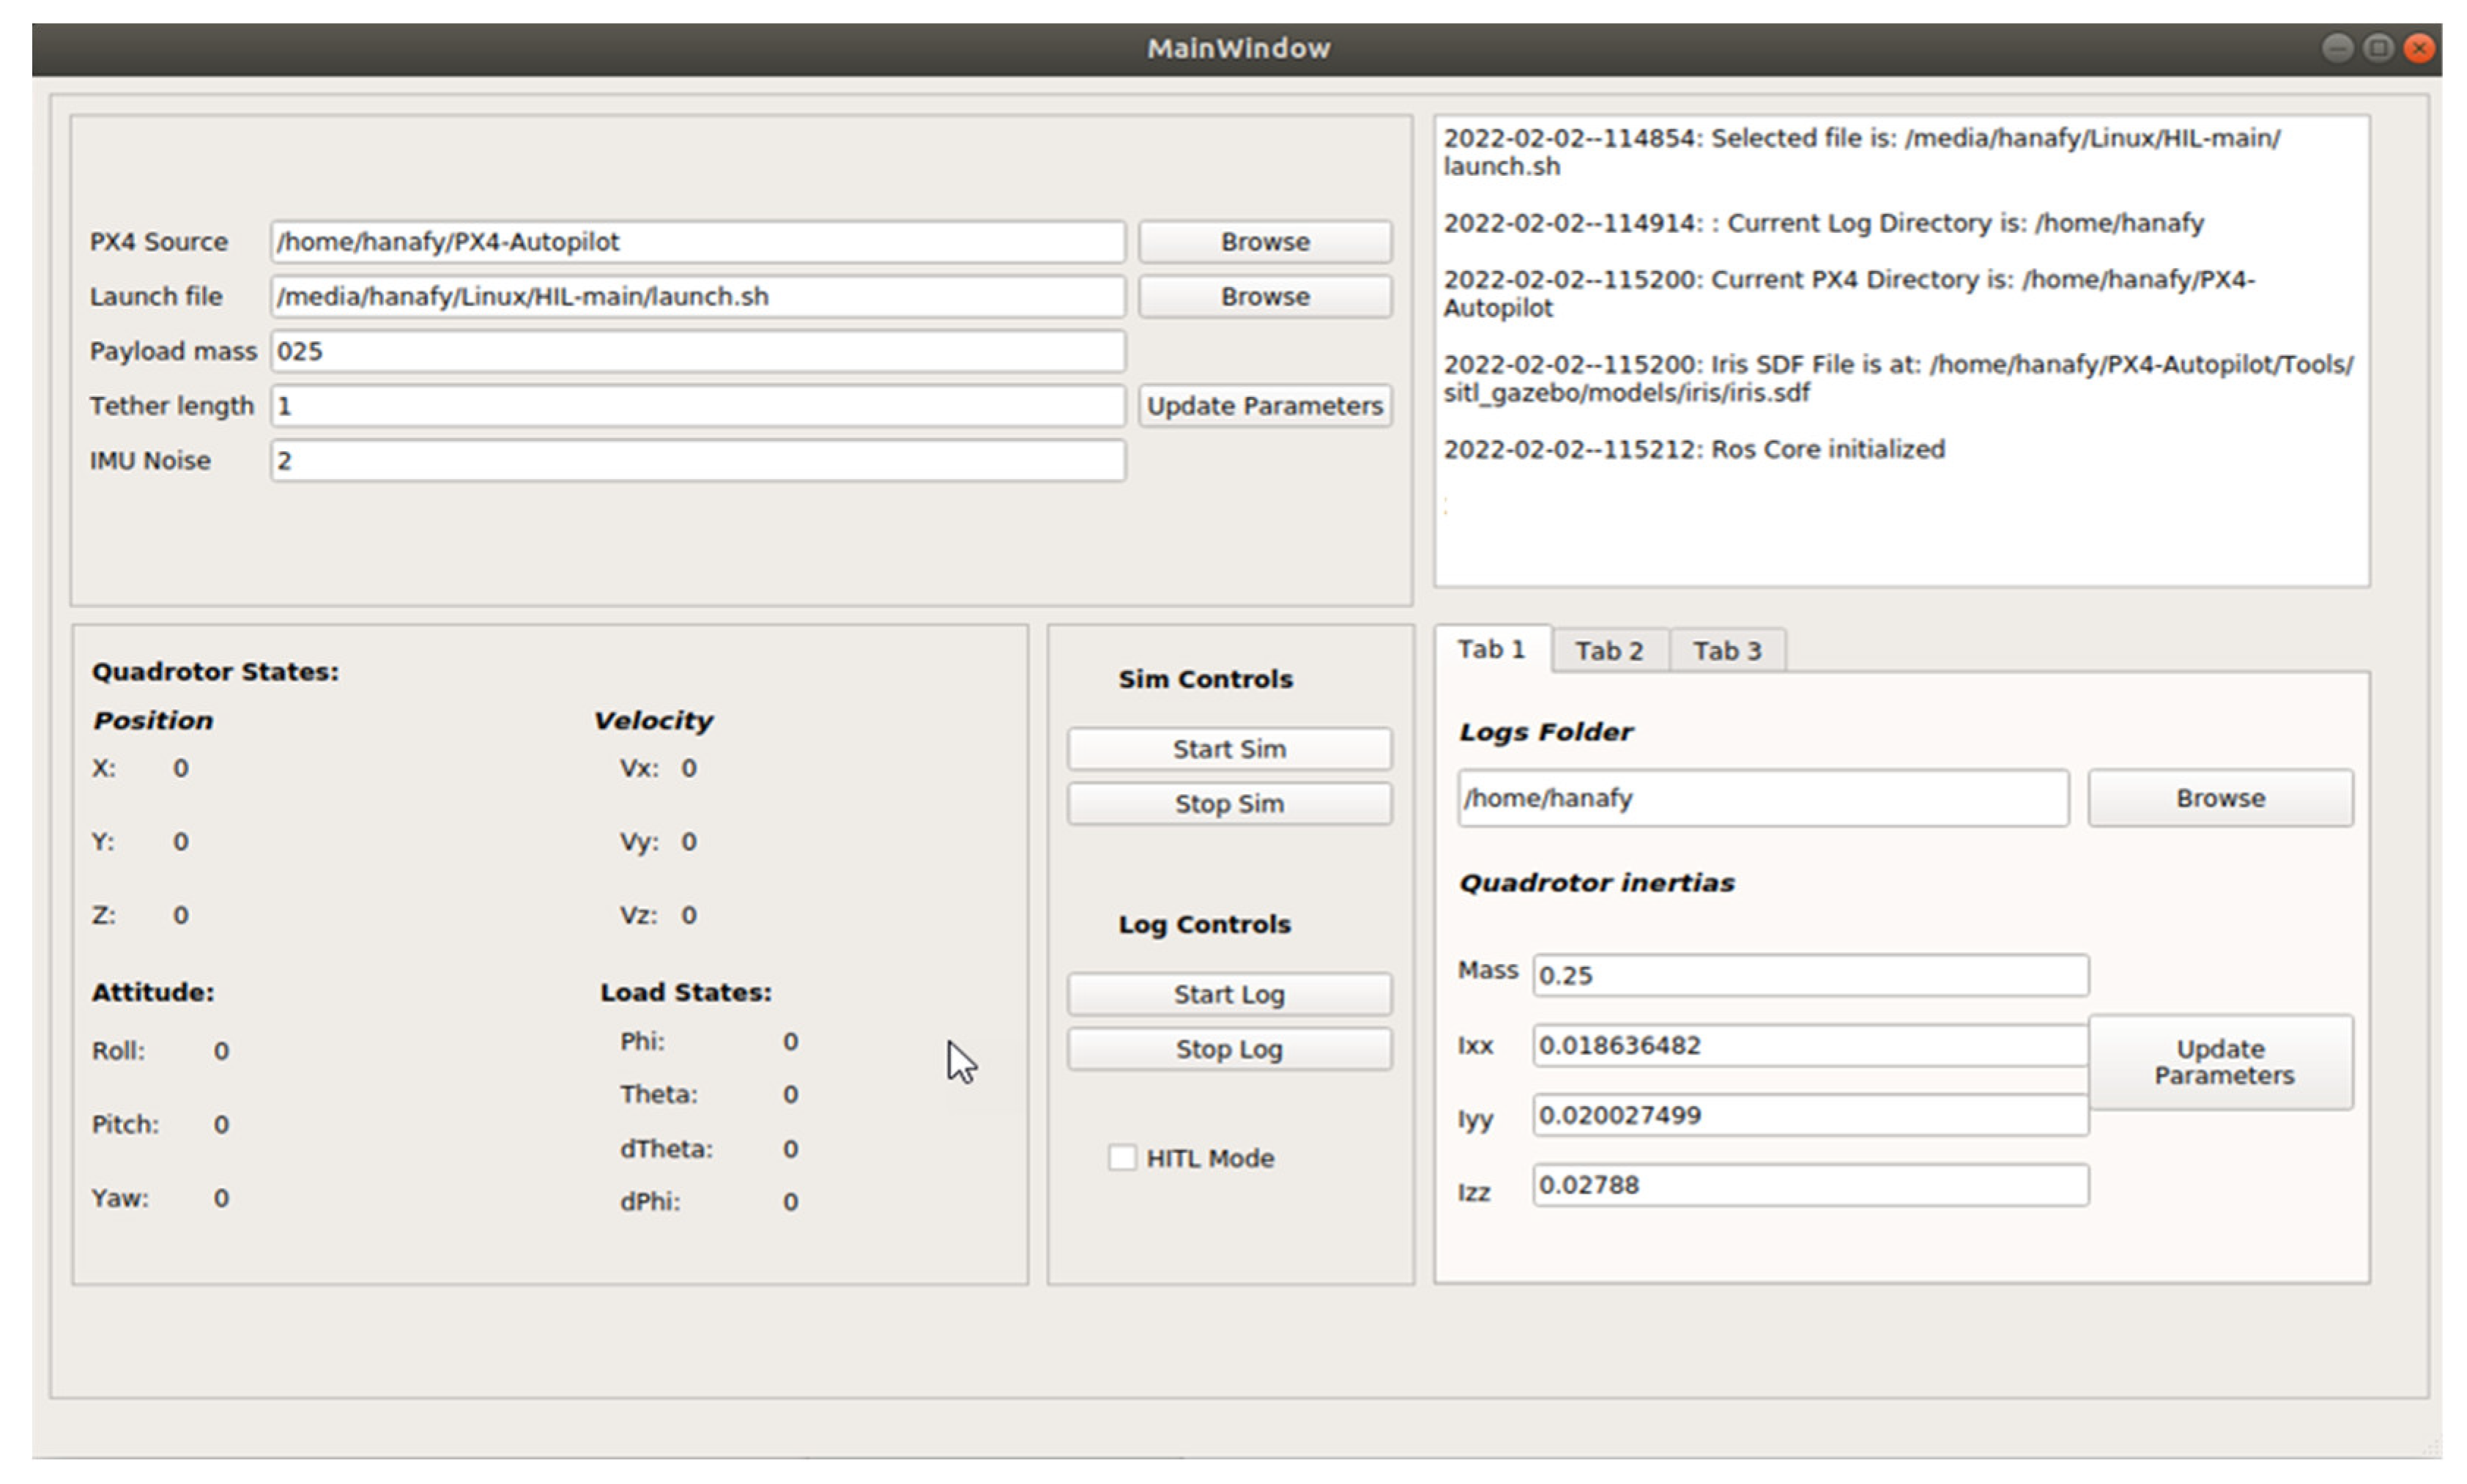Browse for PX4 Source directory

click(x=1264, y=242)
